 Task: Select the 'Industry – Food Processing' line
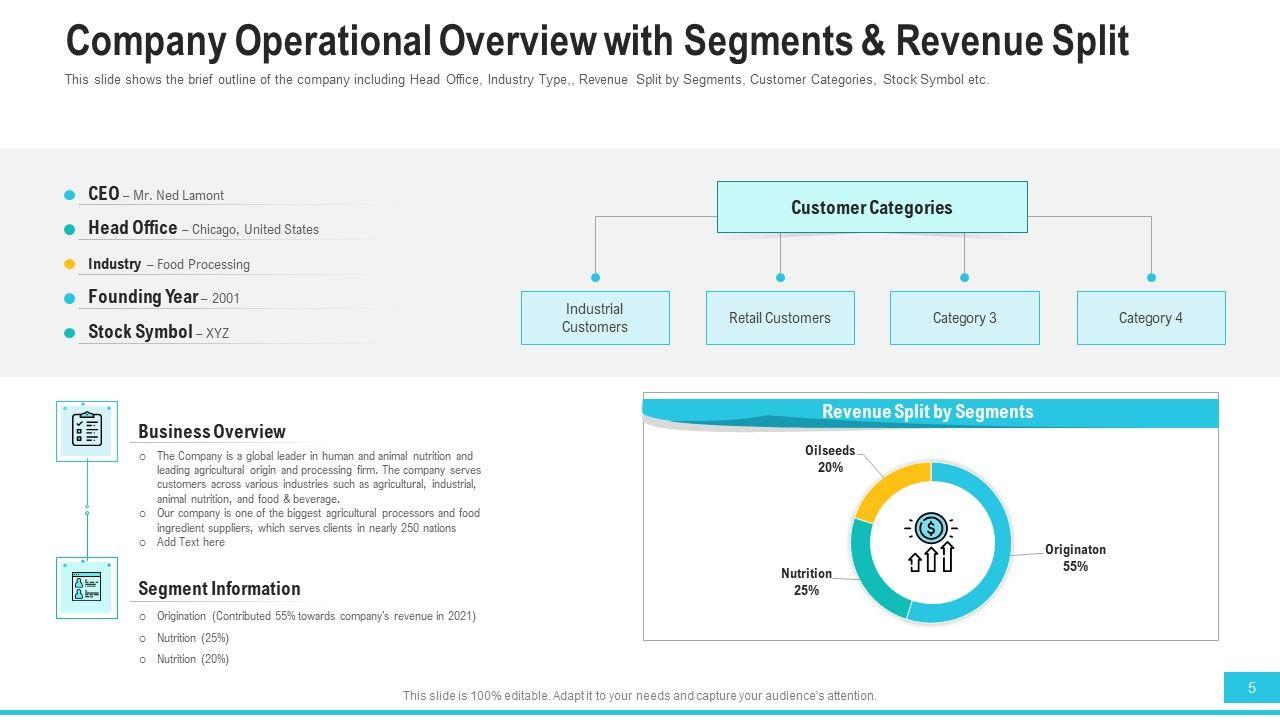coord(169,264)
